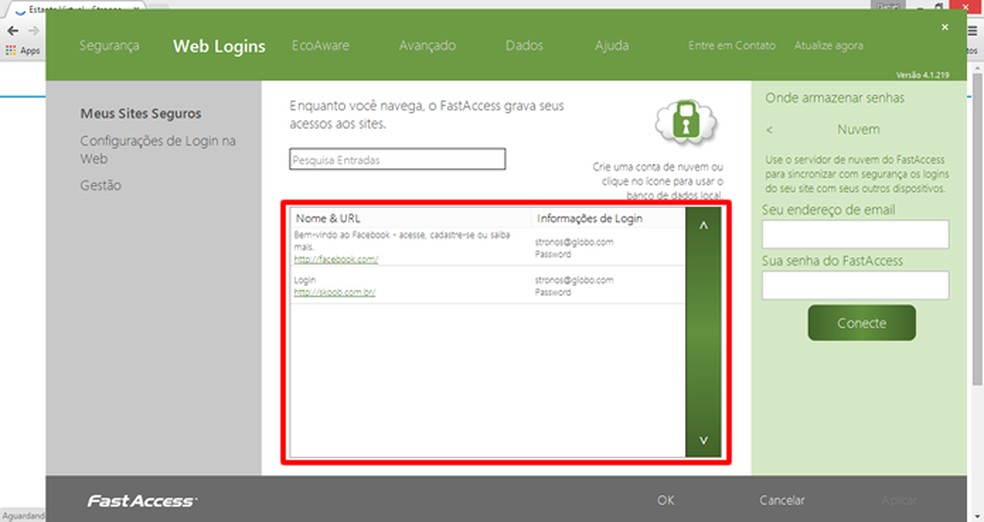Open Configurações de Login na Web

point(158,149)
